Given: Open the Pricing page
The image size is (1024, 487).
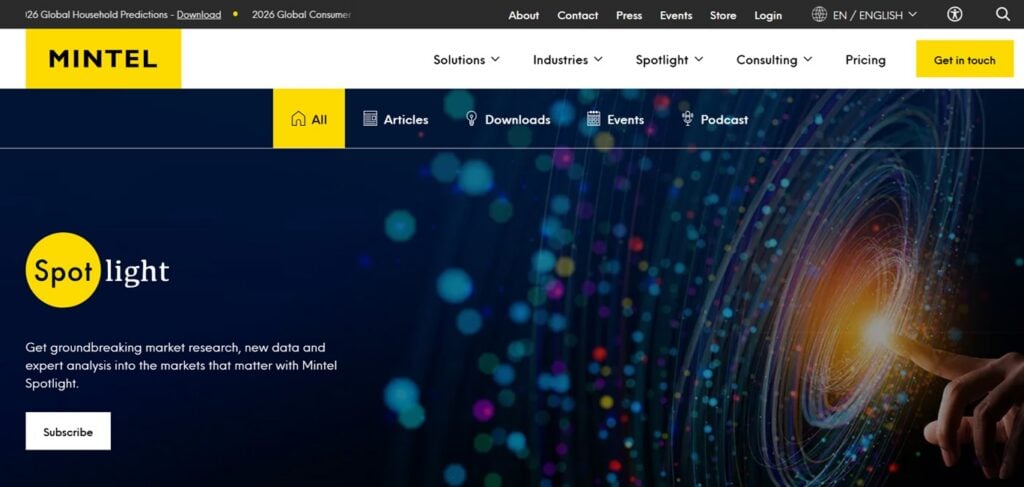Looking at the screenshot, I should click(865, 59).
